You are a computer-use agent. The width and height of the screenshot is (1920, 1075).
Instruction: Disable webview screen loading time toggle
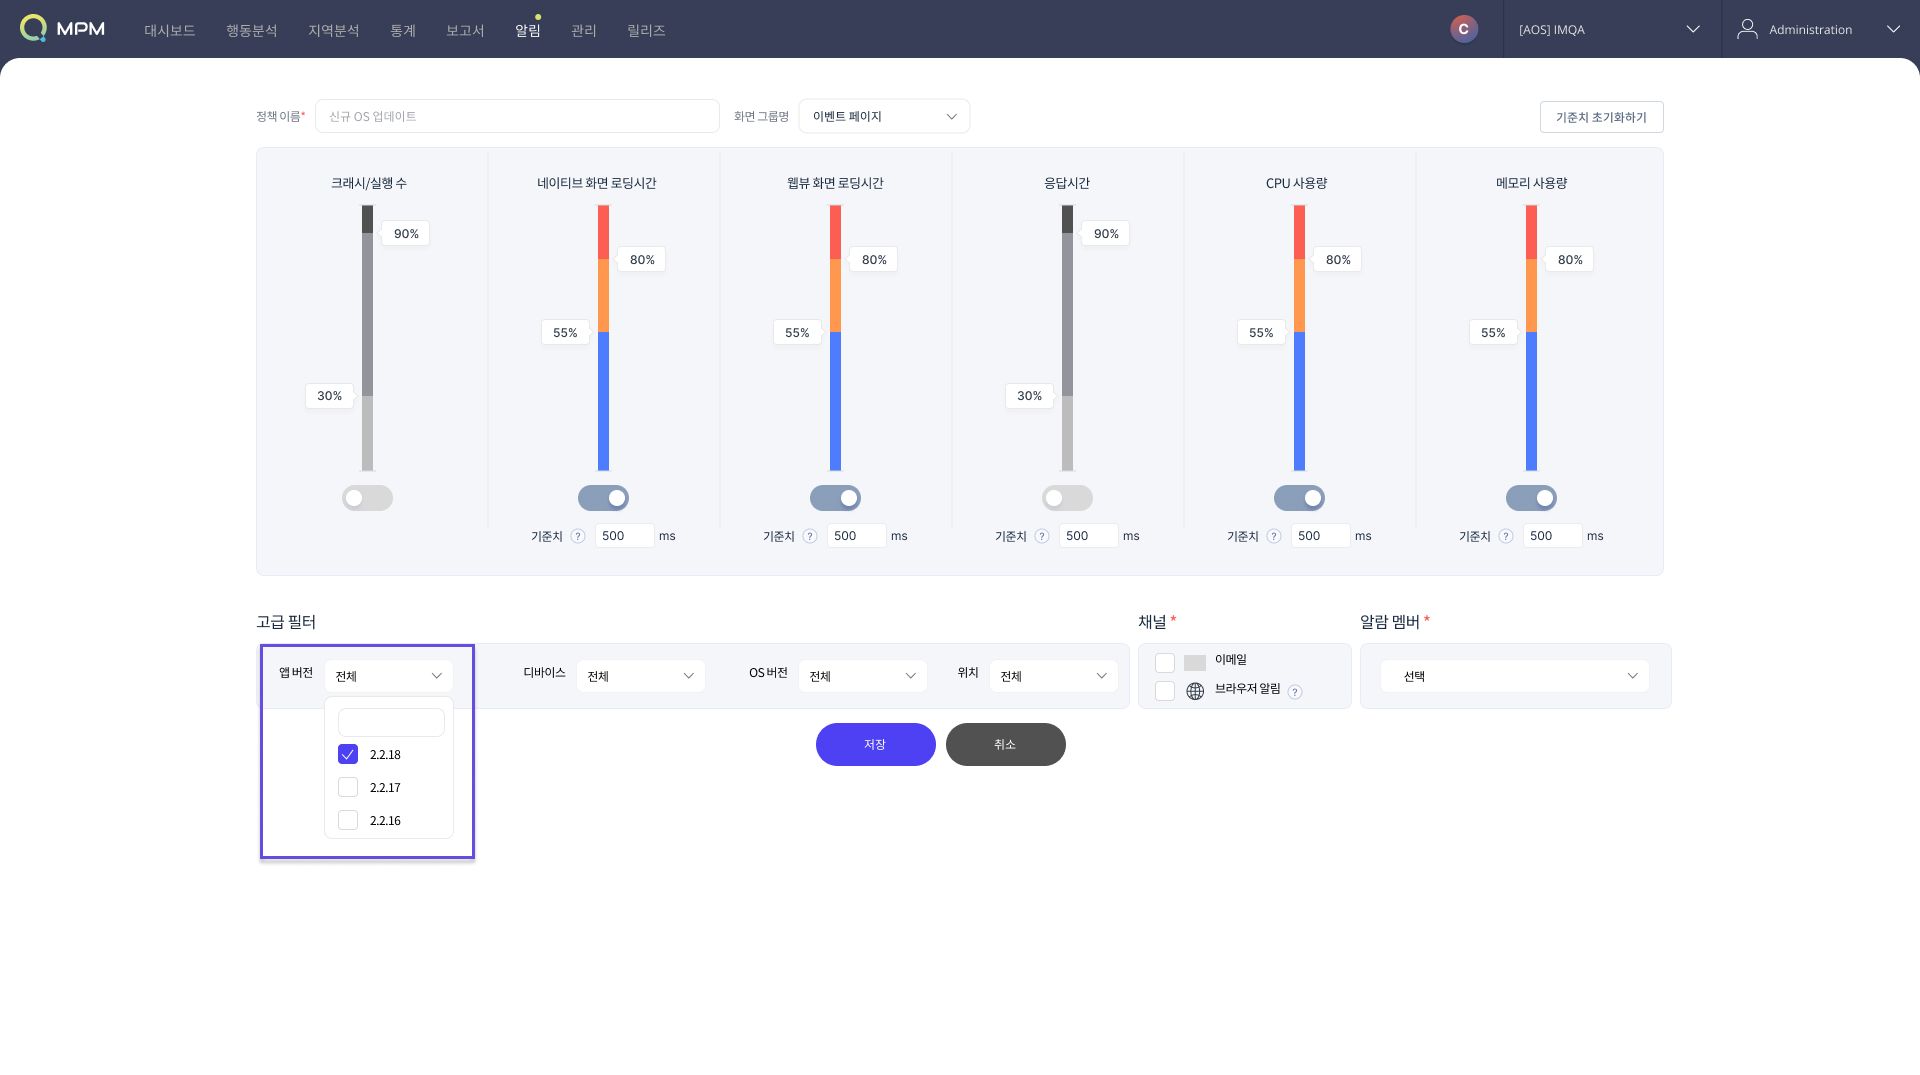point(835,498)
